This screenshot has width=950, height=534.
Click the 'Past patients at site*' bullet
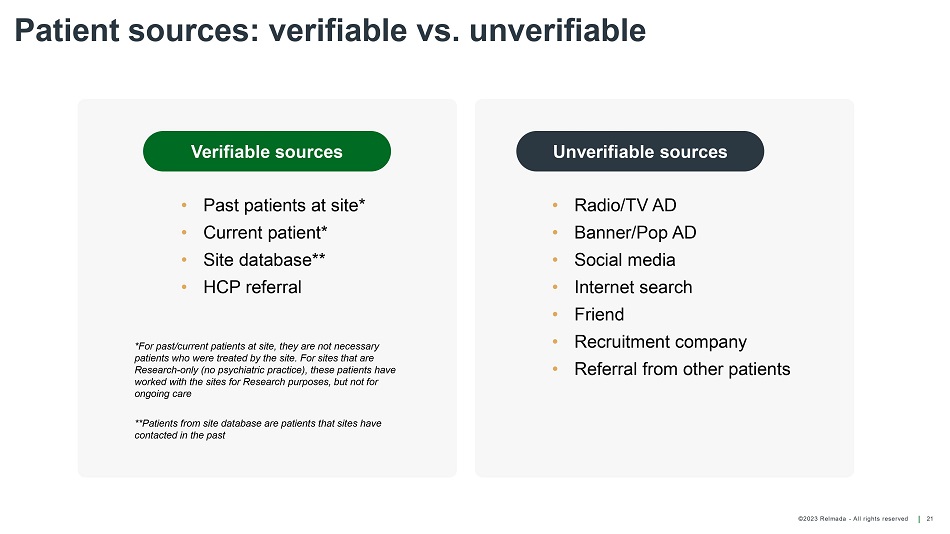point(284,205)
